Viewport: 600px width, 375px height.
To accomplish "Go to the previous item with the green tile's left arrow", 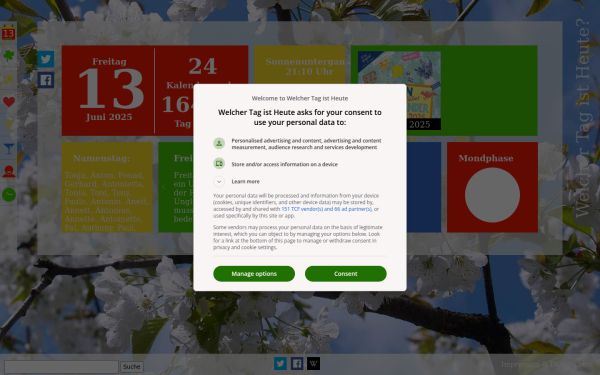I will coord(163,187).
